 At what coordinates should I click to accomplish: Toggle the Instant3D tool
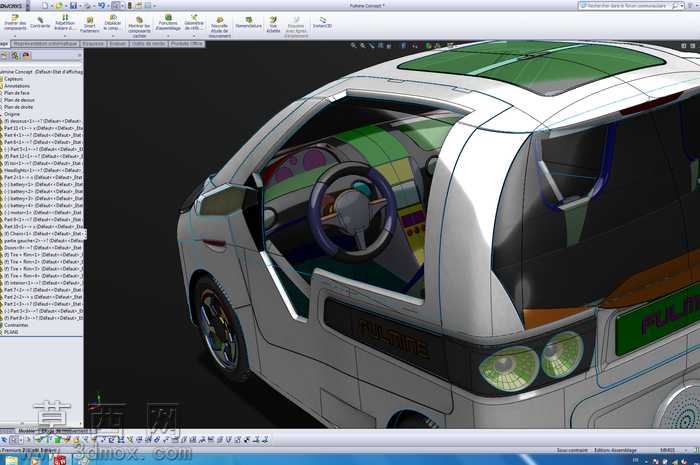(x=322, y=23)
